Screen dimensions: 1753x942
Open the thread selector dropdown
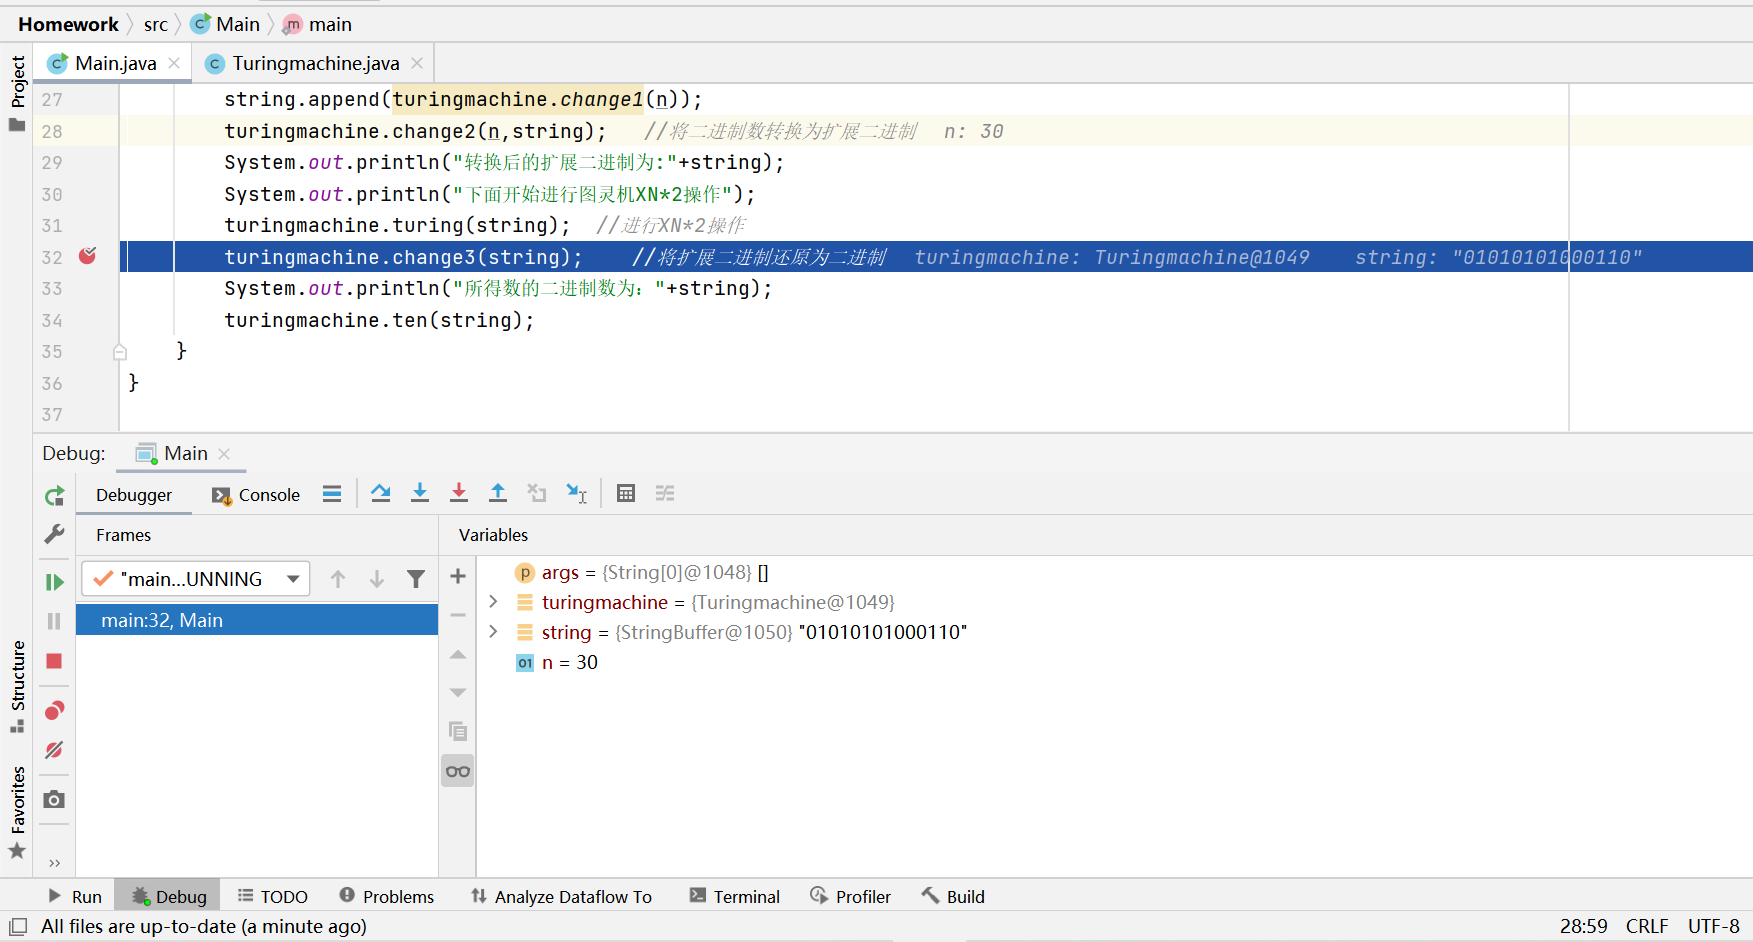pos(196,579)
